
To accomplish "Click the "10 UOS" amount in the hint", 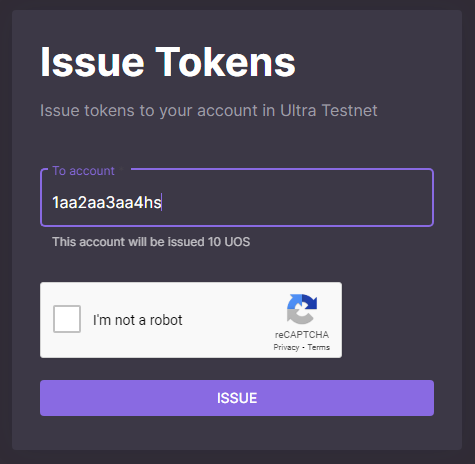I will (x=229, y=242).
